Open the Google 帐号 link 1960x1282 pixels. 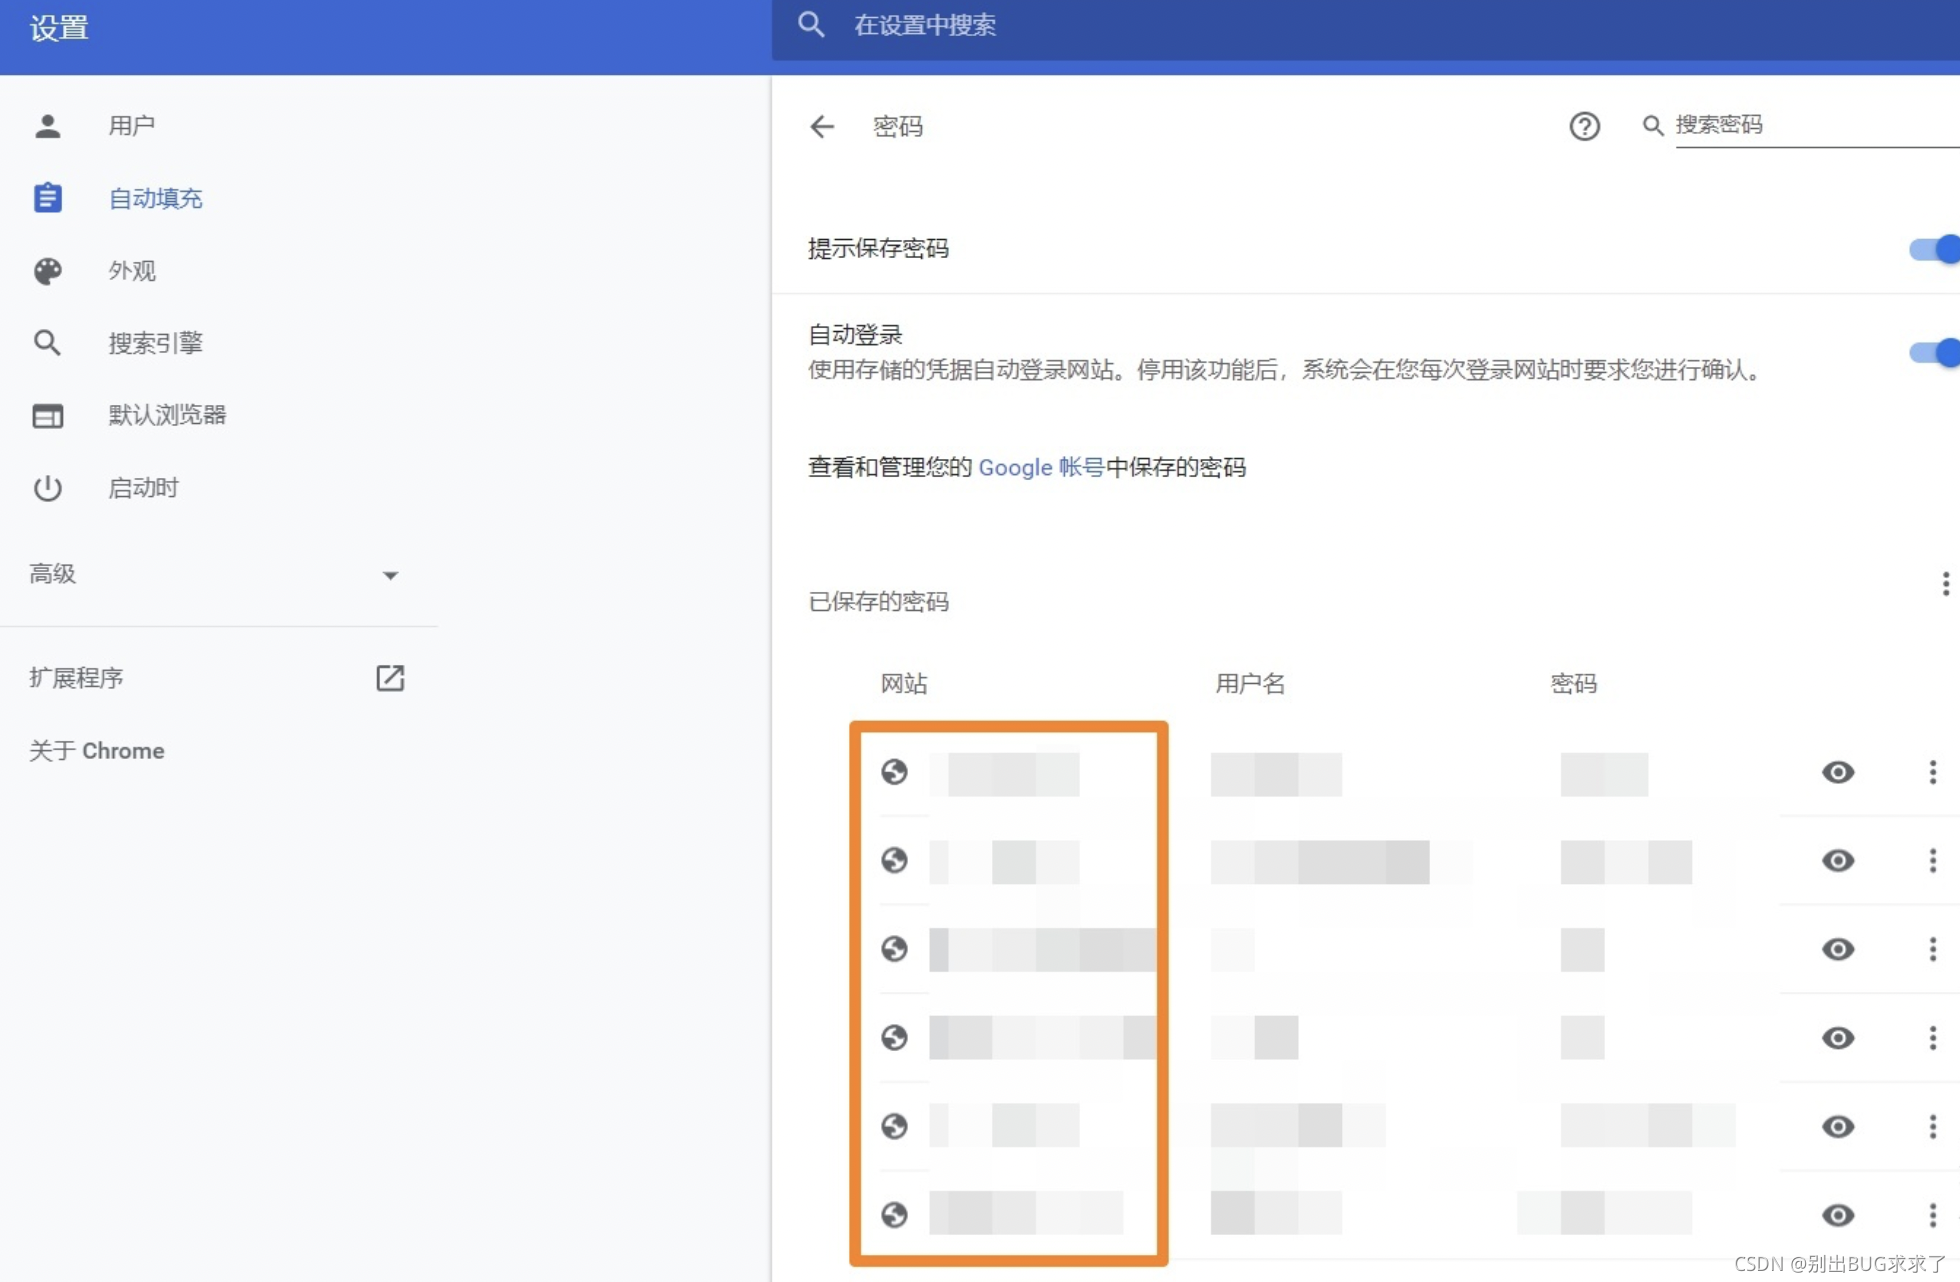tap(1040, 467)
